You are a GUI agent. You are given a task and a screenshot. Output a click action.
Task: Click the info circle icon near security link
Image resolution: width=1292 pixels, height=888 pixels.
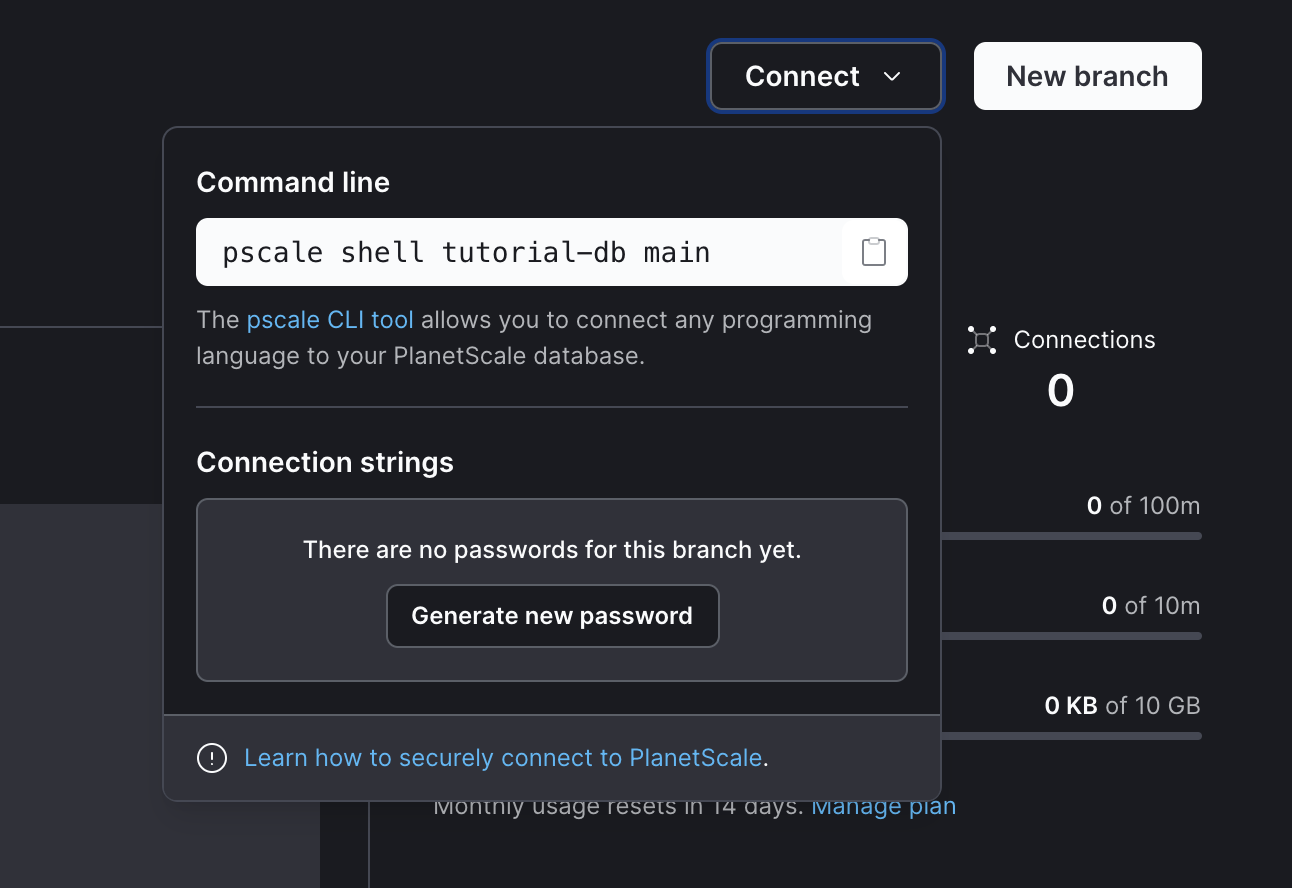[212, 758]
